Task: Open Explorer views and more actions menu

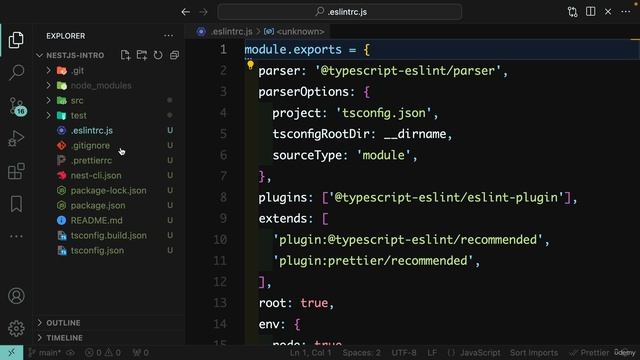Action: point(168,36)
